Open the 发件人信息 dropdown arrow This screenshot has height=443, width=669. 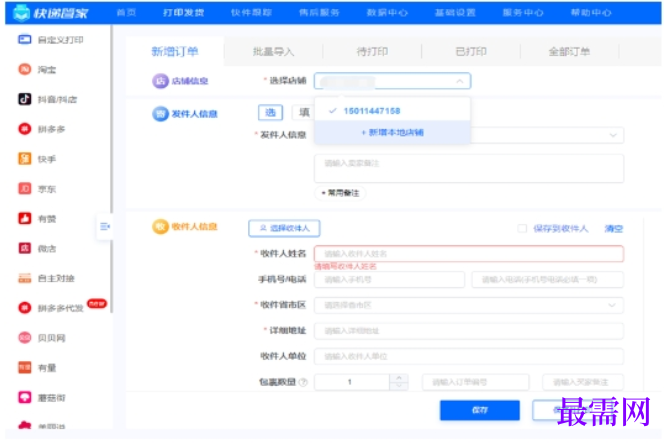(x=613, y=135)
